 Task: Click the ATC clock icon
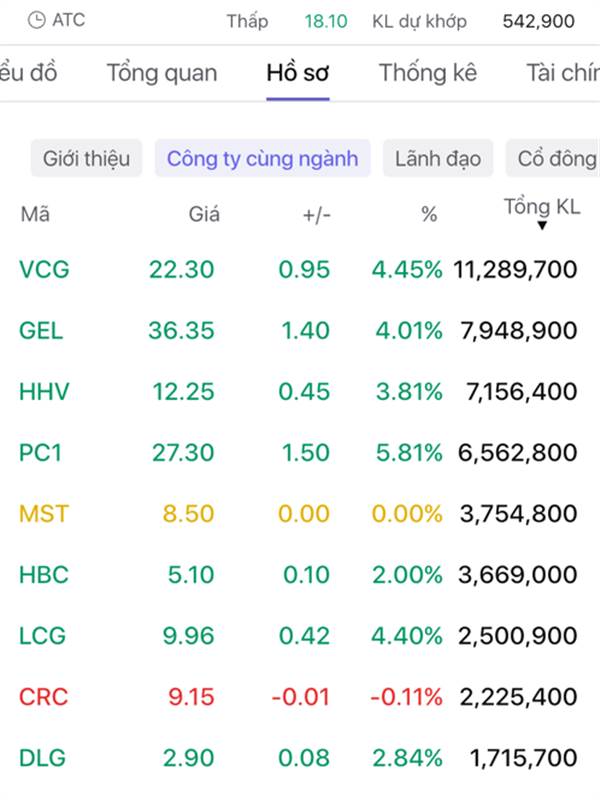[37, 20]
